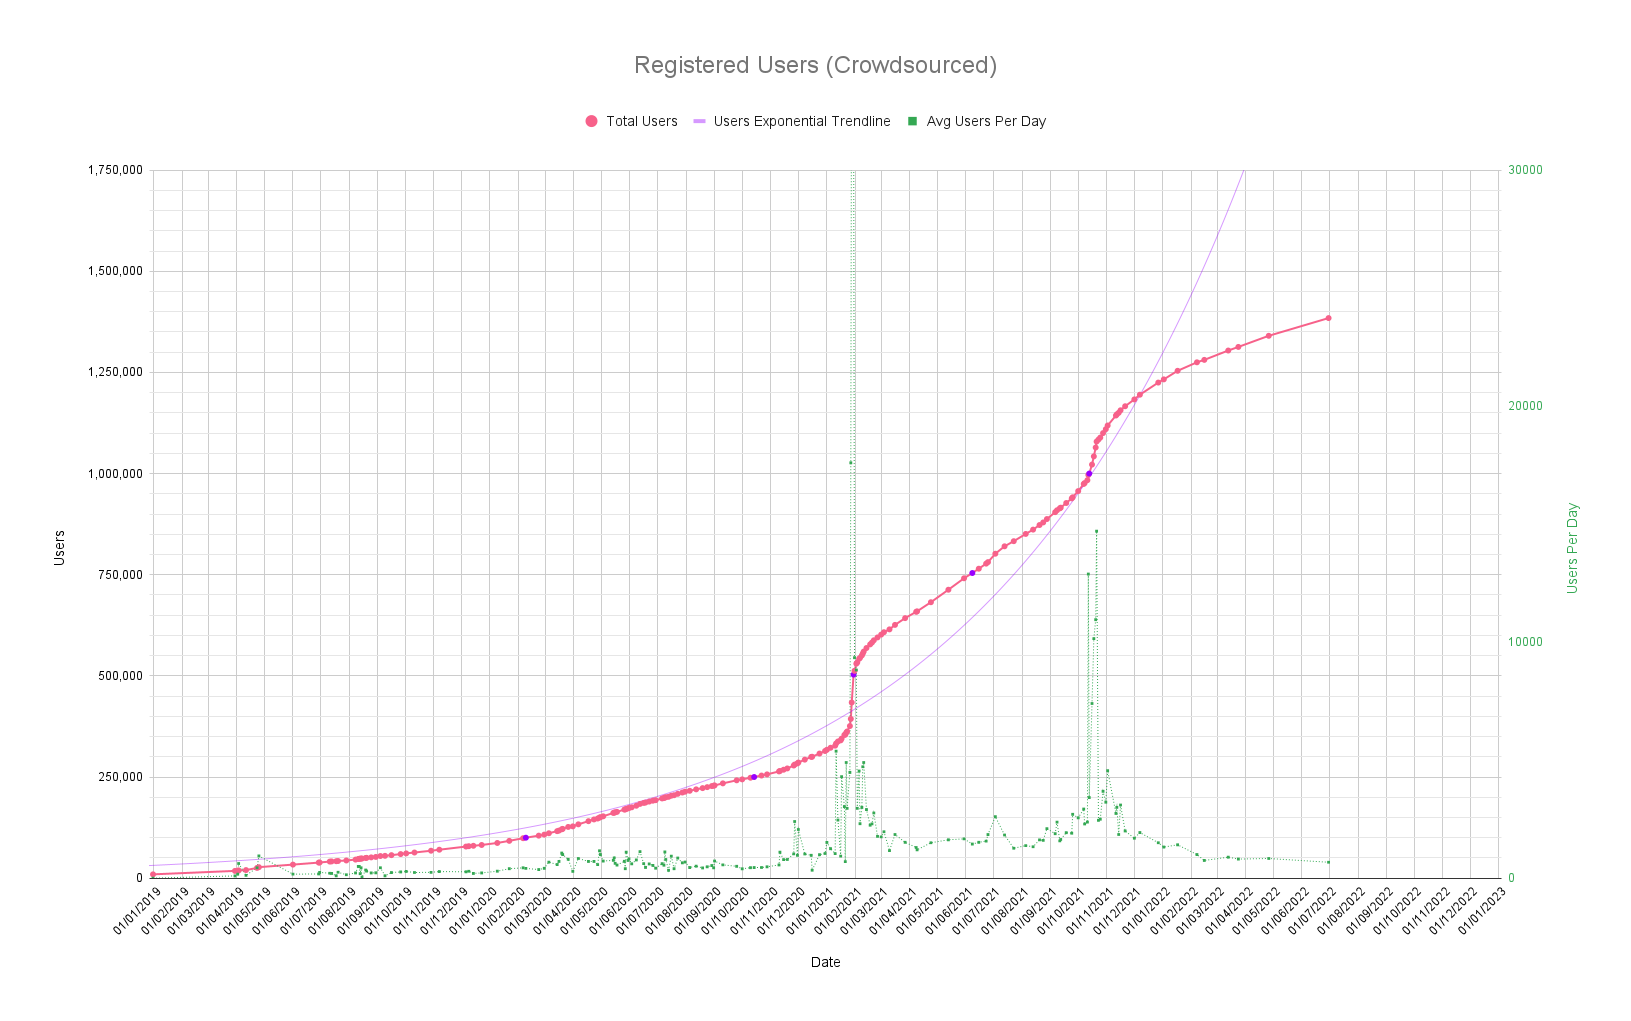Click the 1,250,000 left axis label

(115, 372)
